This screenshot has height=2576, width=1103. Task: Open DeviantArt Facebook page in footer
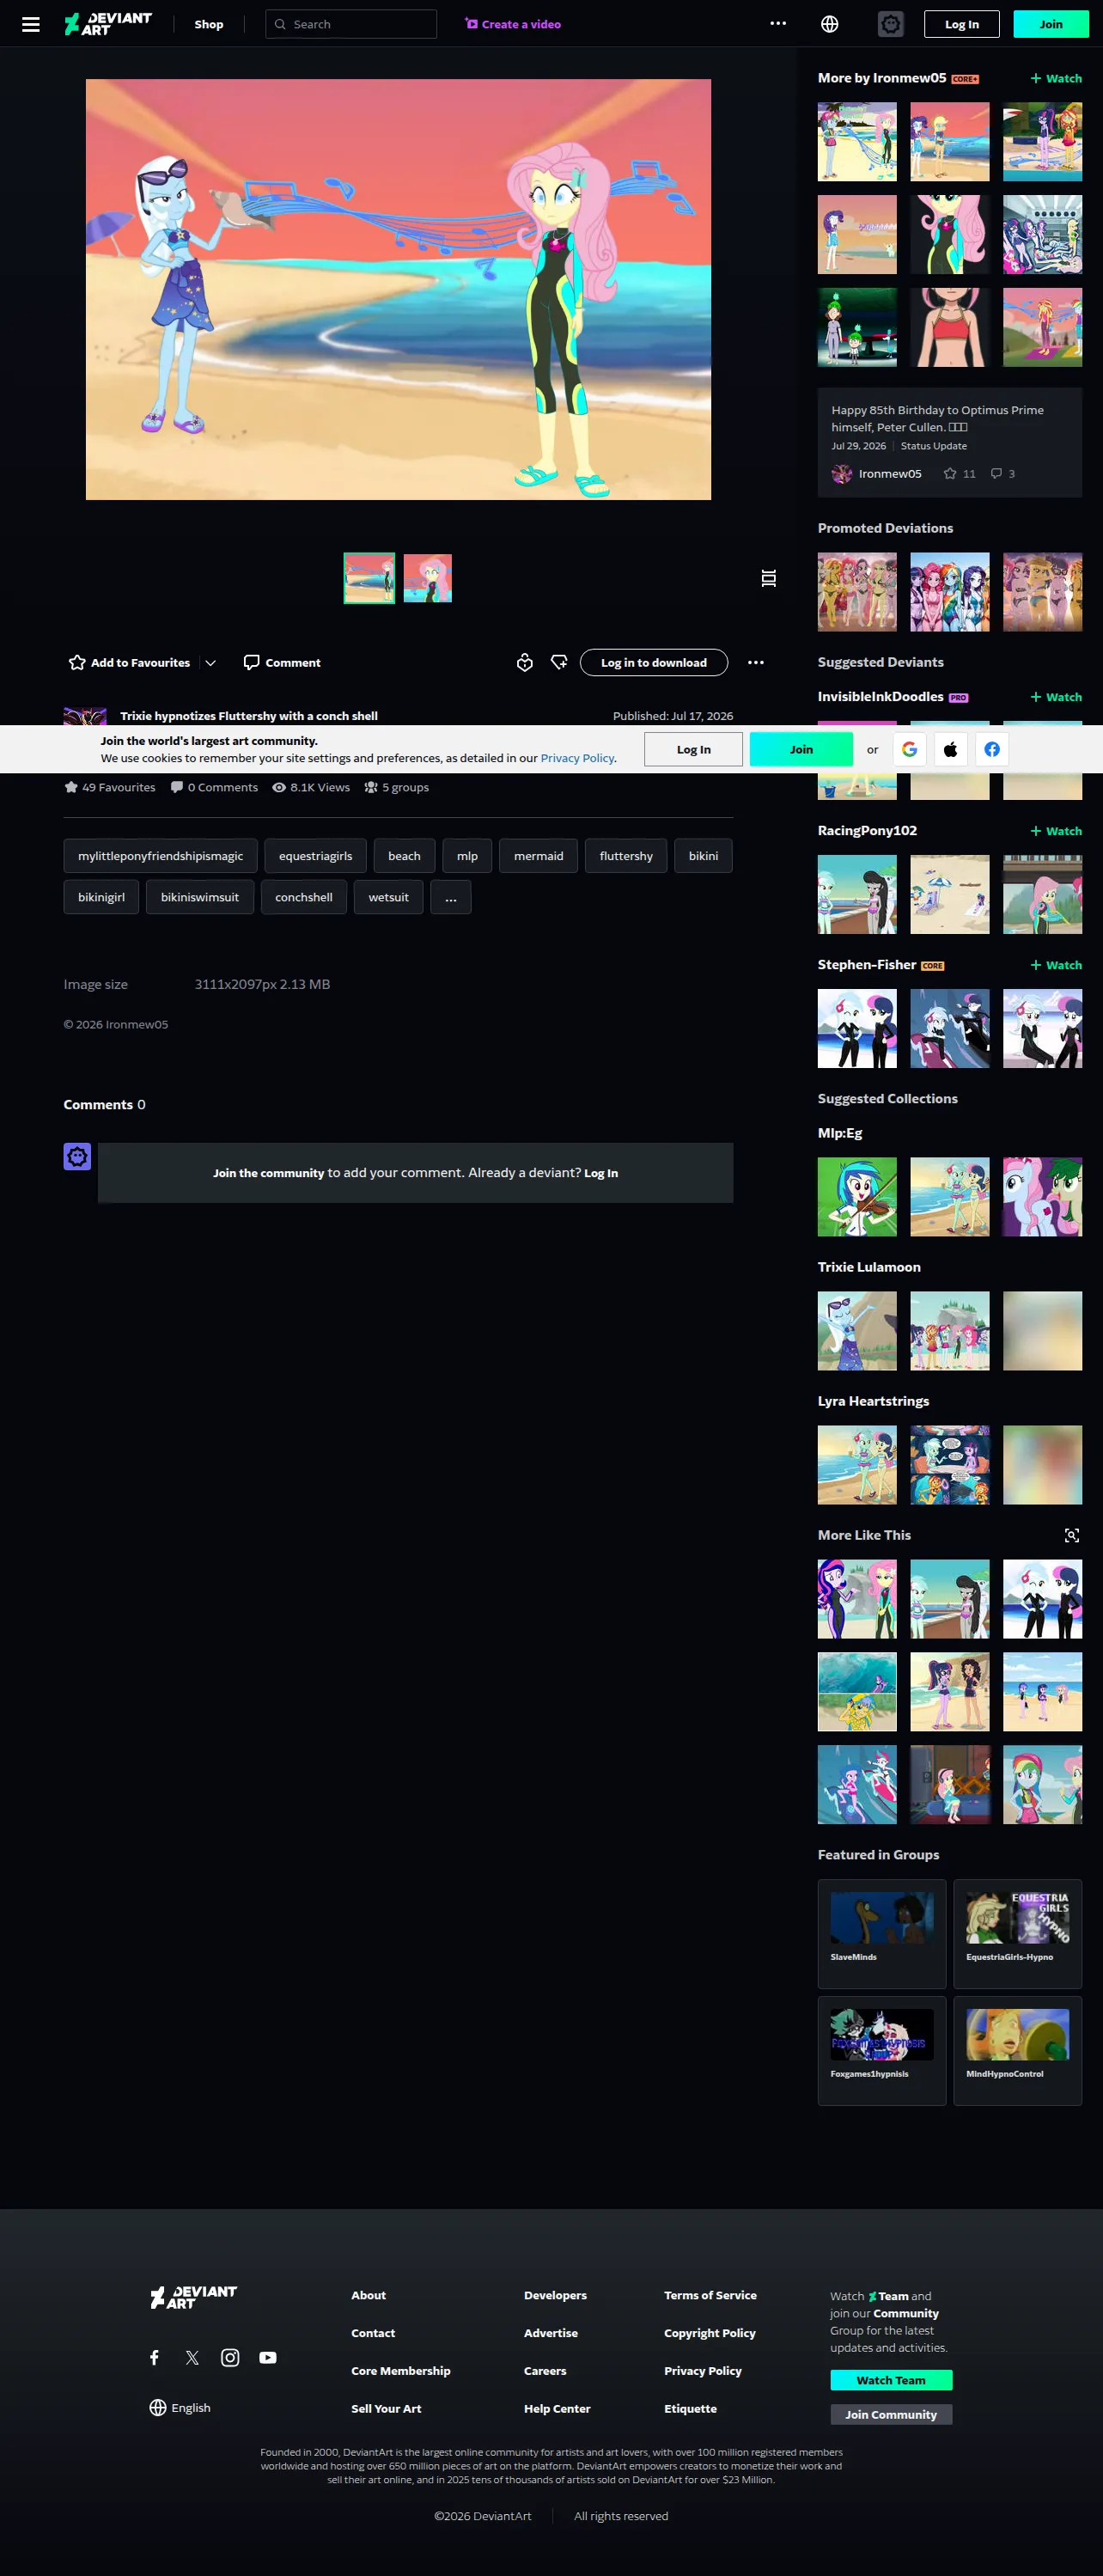click(154, 2357)
